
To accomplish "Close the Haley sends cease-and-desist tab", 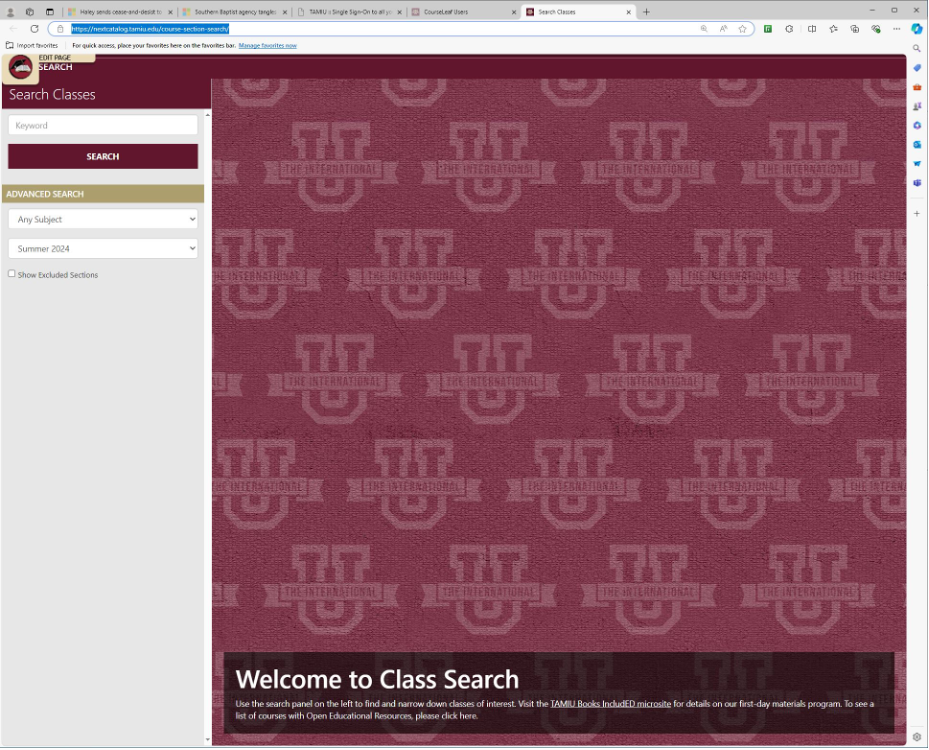I will (170, 12).
